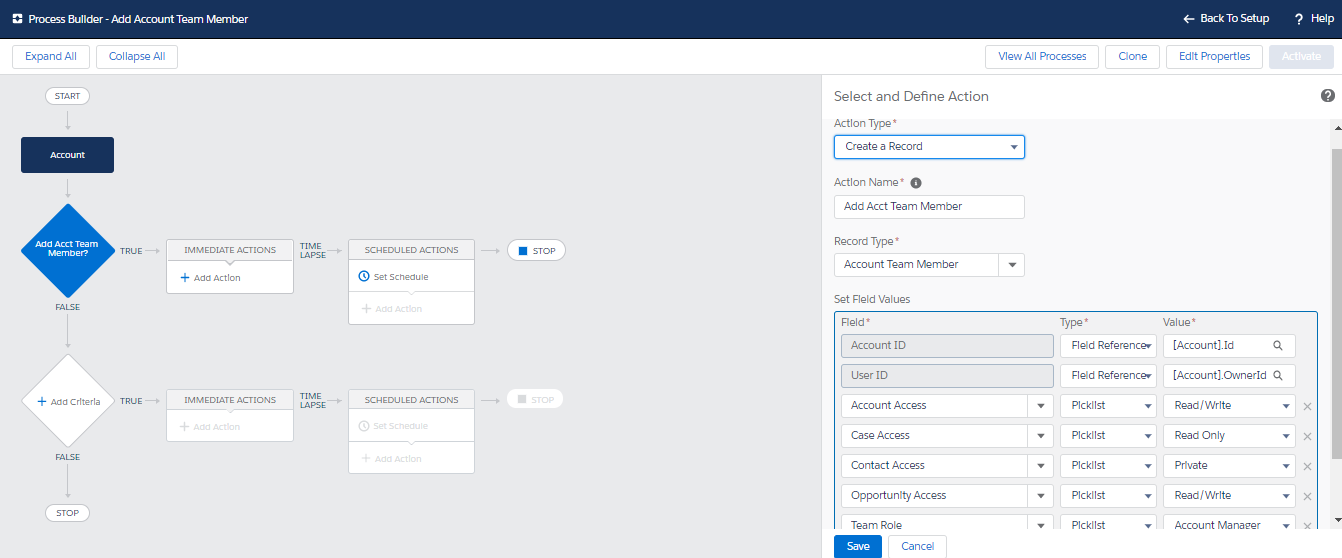Open the Action Type dropdown
This screenshot has width=1342, height=558.
929,147
